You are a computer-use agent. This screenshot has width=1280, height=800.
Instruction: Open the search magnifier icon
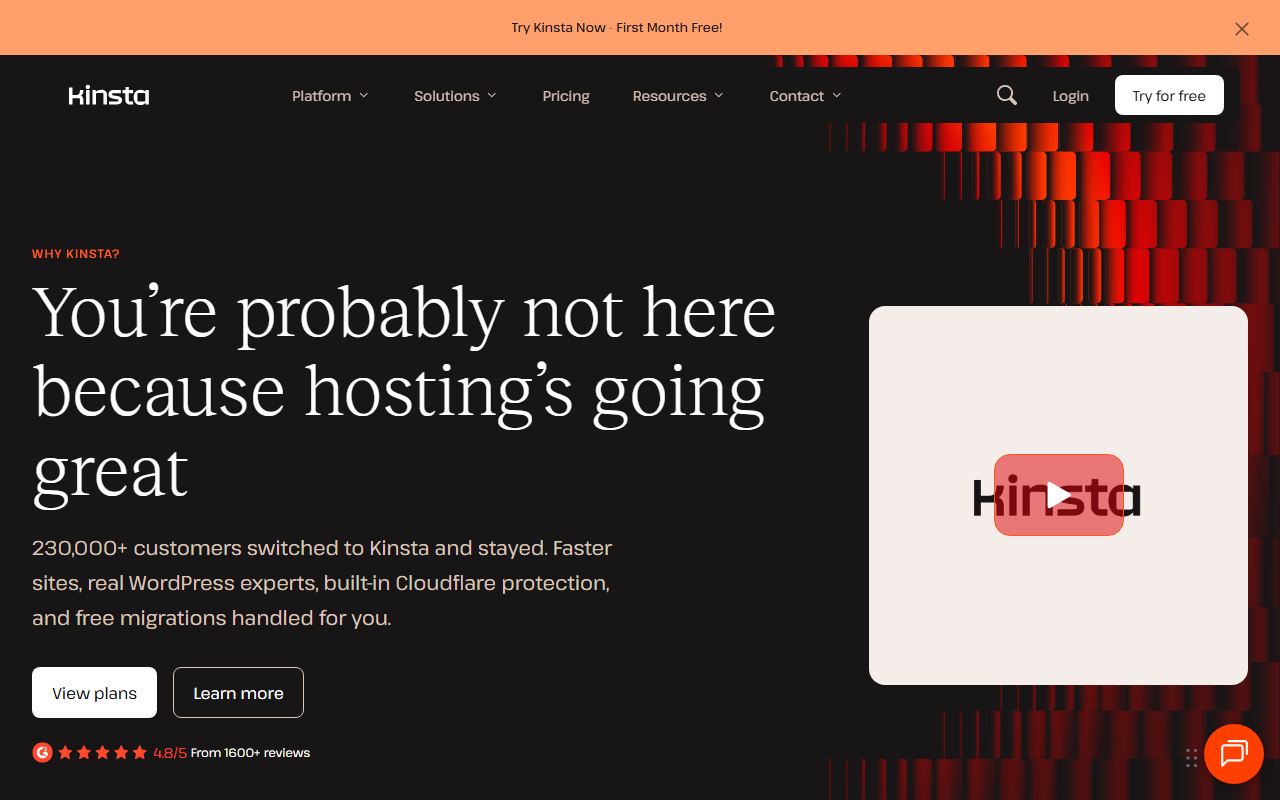[1007, 95]
